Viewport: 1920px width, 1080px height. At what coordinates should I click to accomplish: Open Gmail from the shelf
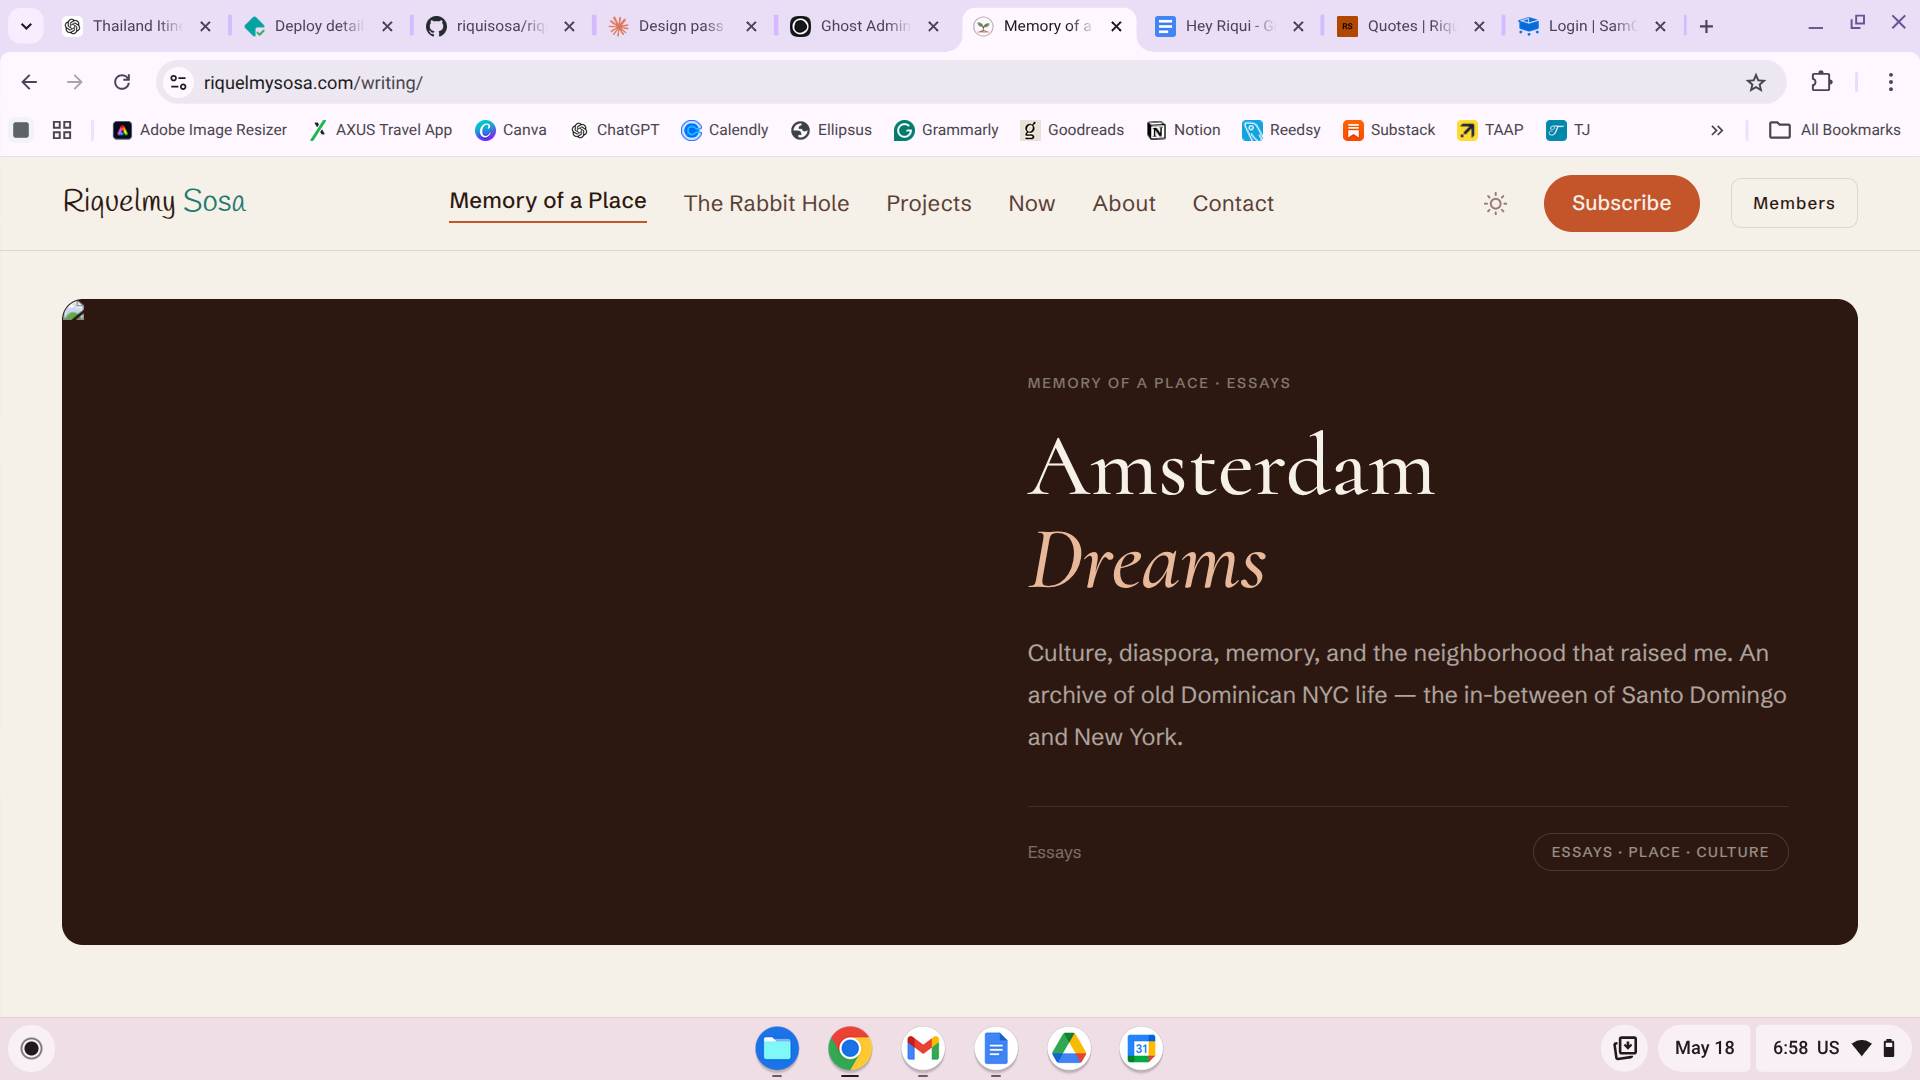coord(923,1048)
